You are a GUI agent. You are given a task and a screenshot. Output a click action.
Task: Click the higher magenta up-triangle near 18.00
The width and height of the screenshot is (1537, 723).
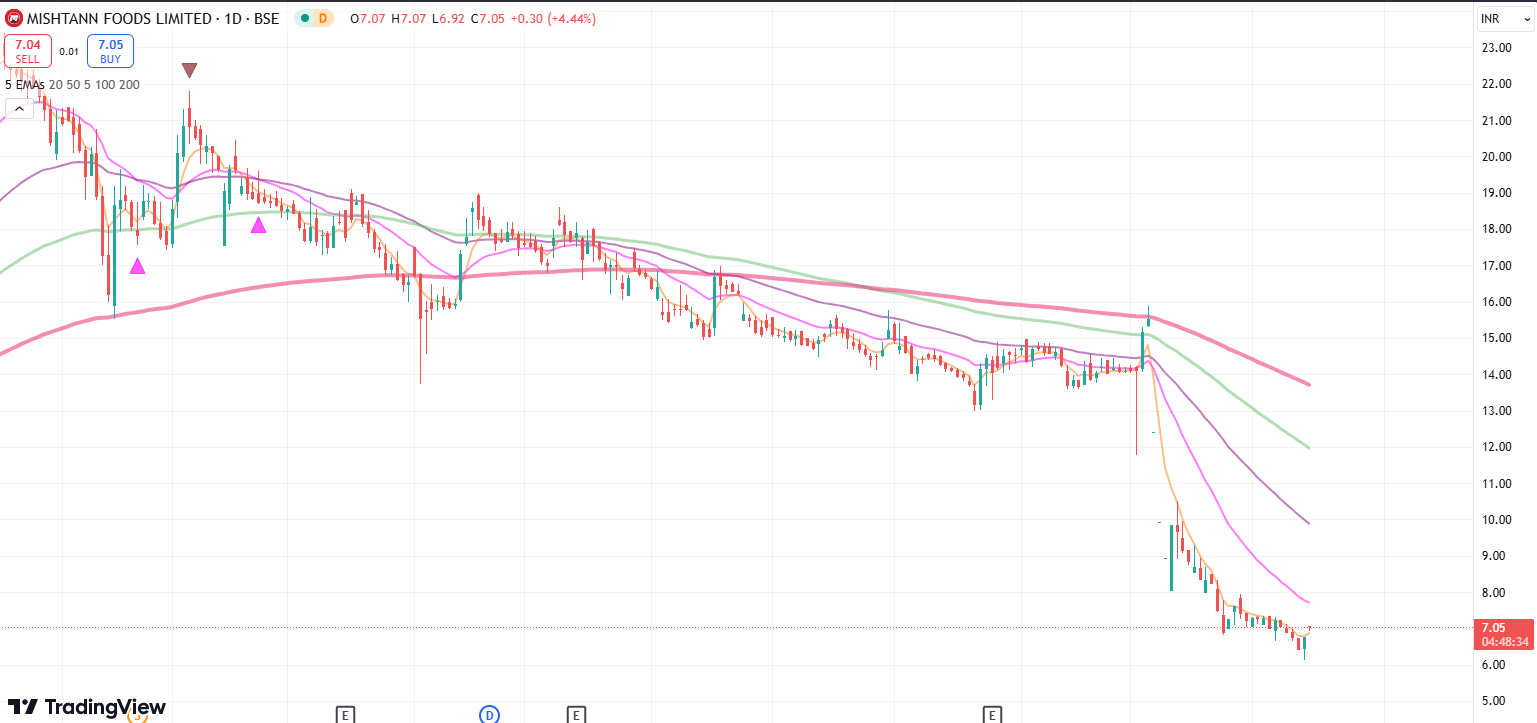pyautogui.click(x=259, y=225)
